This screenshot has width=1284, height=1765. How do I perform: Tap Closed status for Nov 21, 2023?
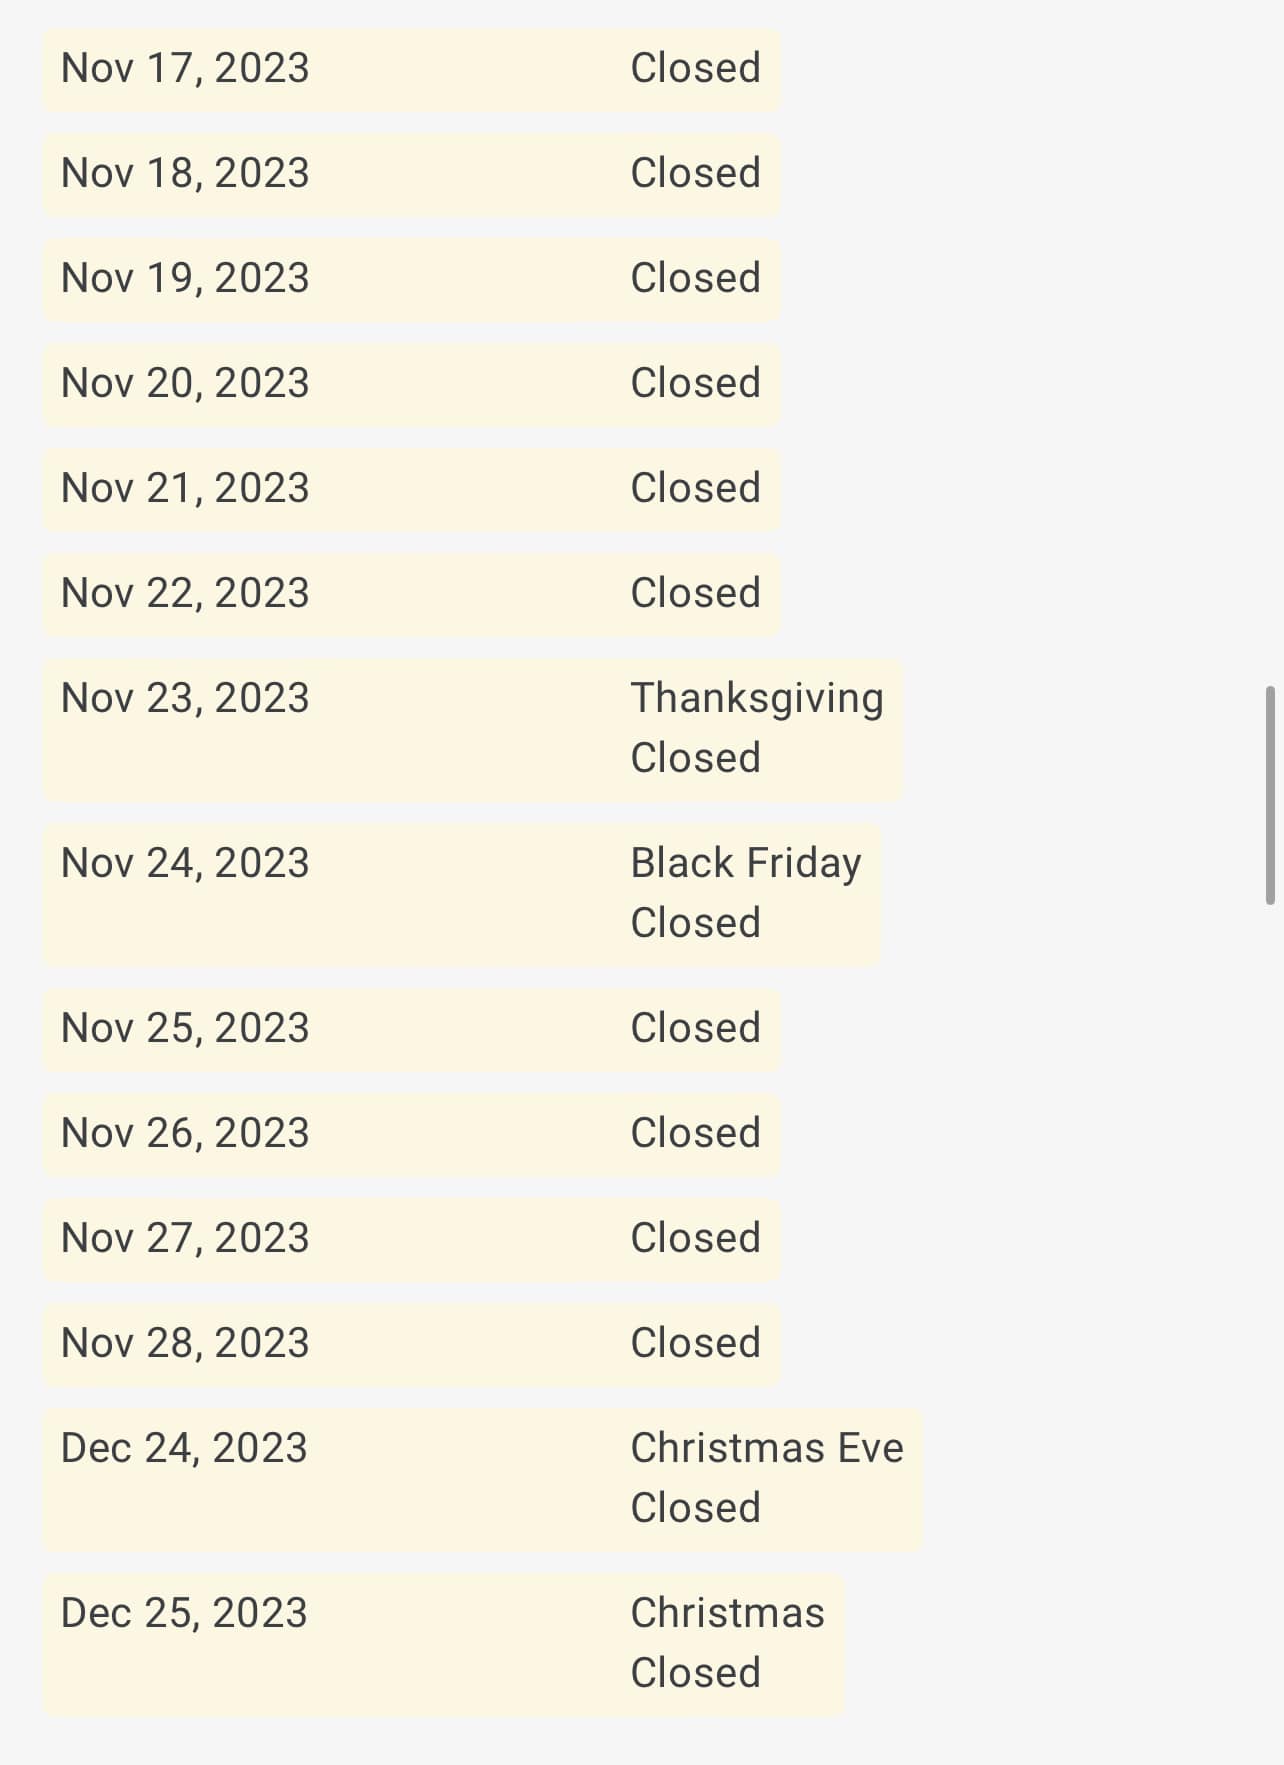[x=695, y=488]
